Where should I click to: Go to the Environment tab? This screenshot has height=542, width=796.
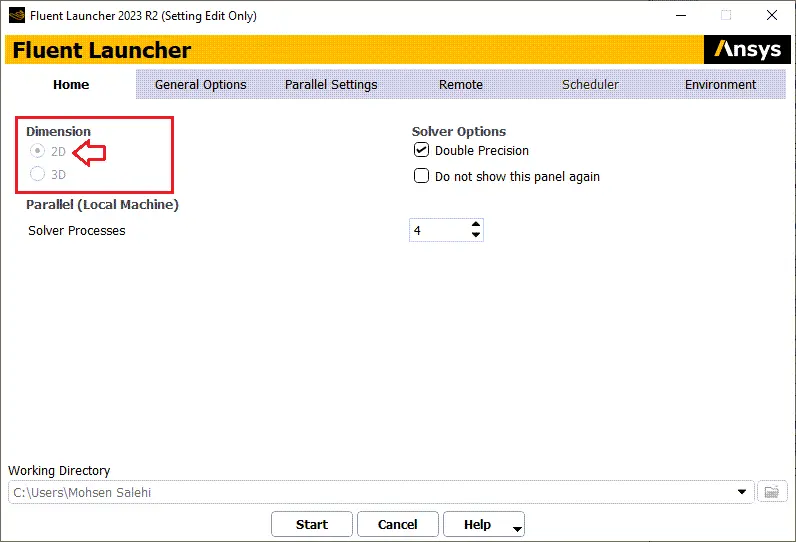point(720,84)
